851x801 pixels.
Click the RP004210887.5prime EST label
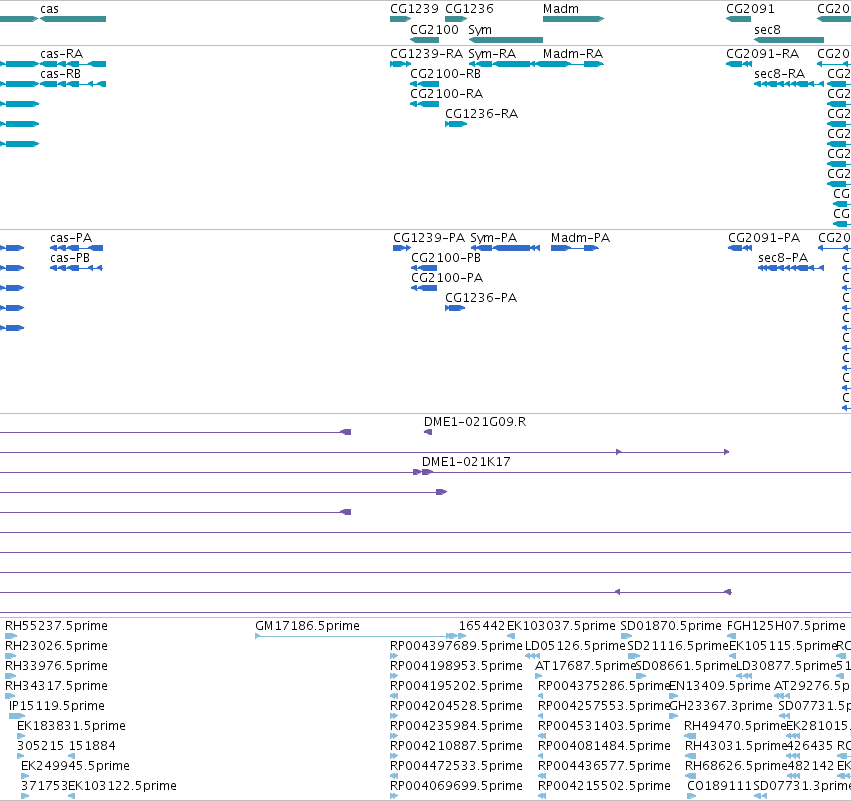click(x=456, y=747)
